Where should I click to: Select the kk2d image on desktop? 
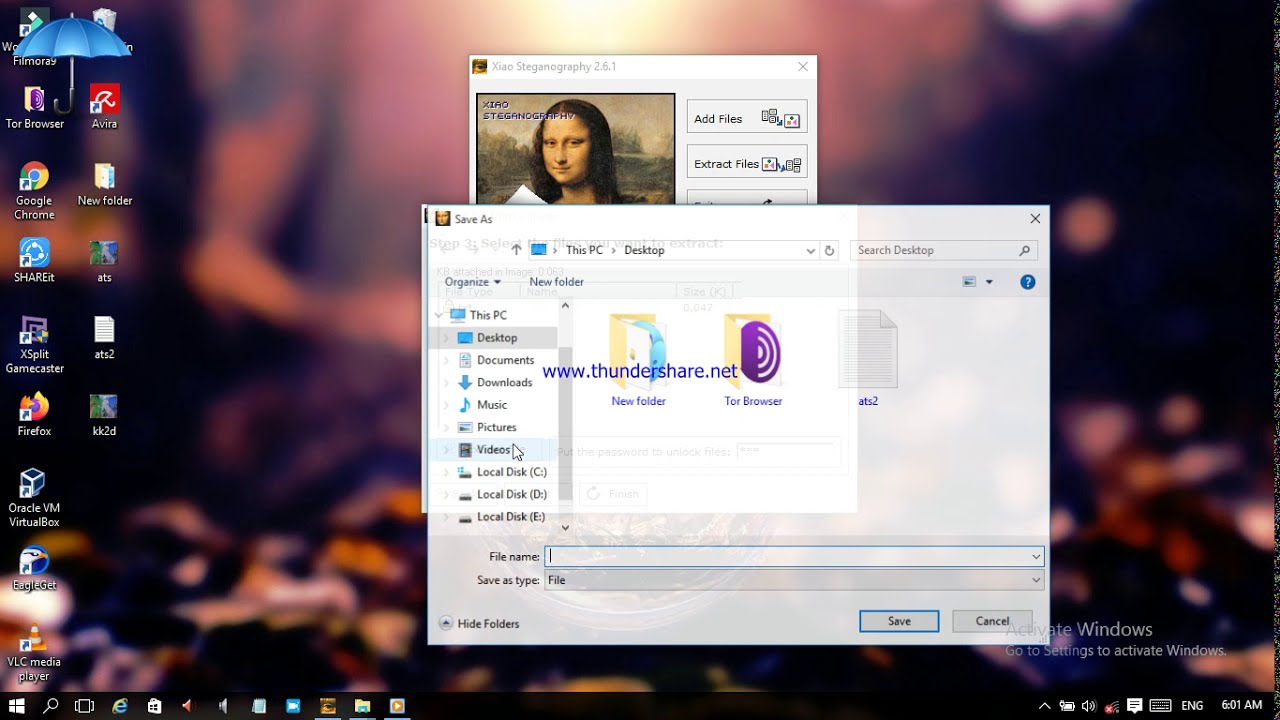point(104,415)
